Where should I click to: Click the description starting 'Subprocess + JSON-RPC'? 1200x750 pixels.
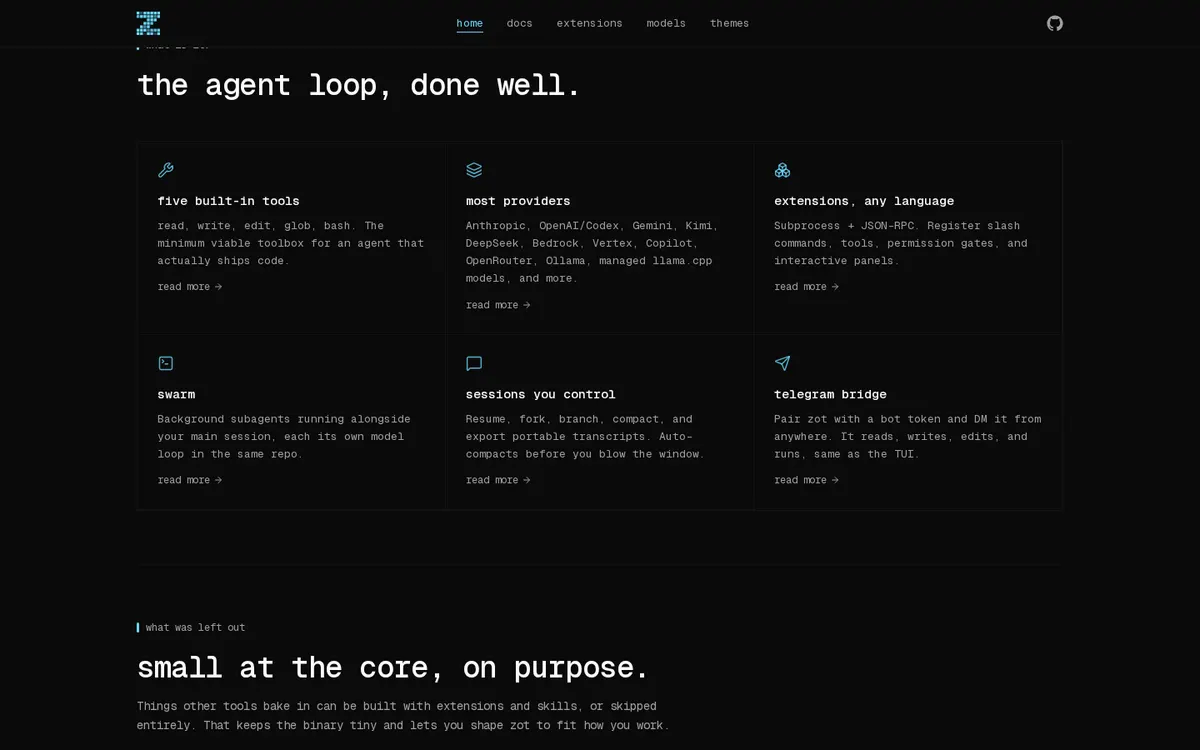(x=901, y=243)
